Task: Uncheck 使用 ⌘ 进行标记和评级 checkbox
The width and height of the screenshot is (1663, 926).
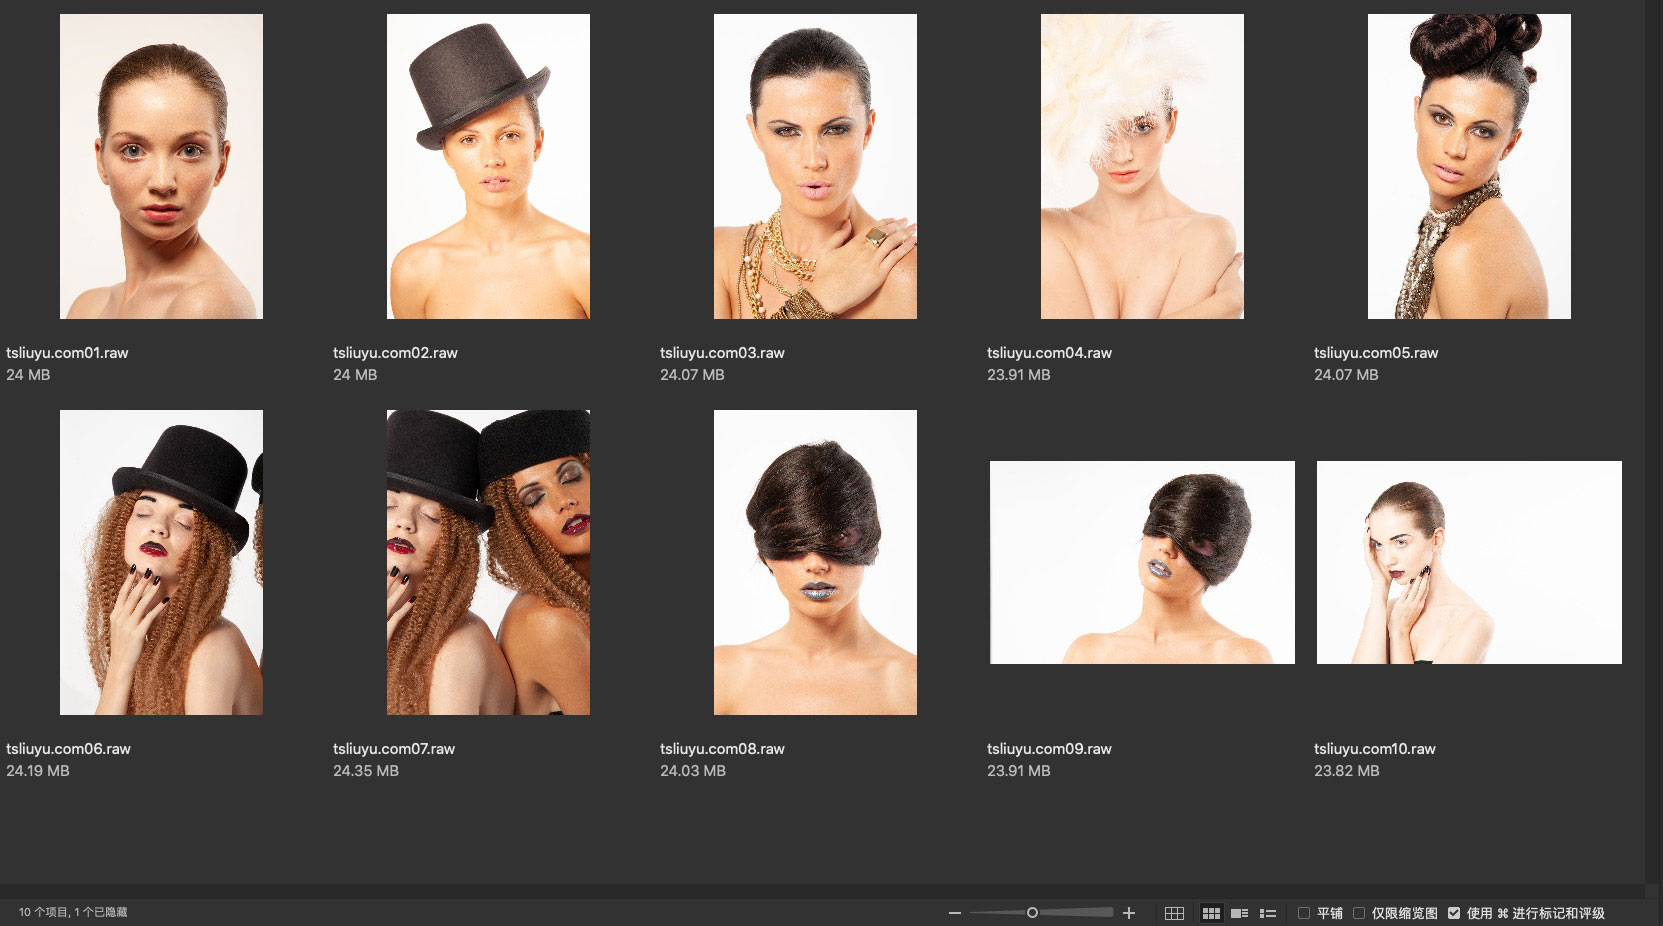Action: click(x=1454, y=913)
